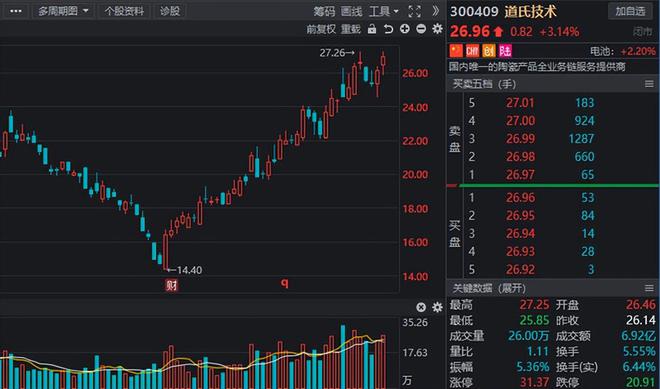Toggle the 前复权 price adjustment setting
Viewport: 660px width, 389px height.
pos(321,29)
